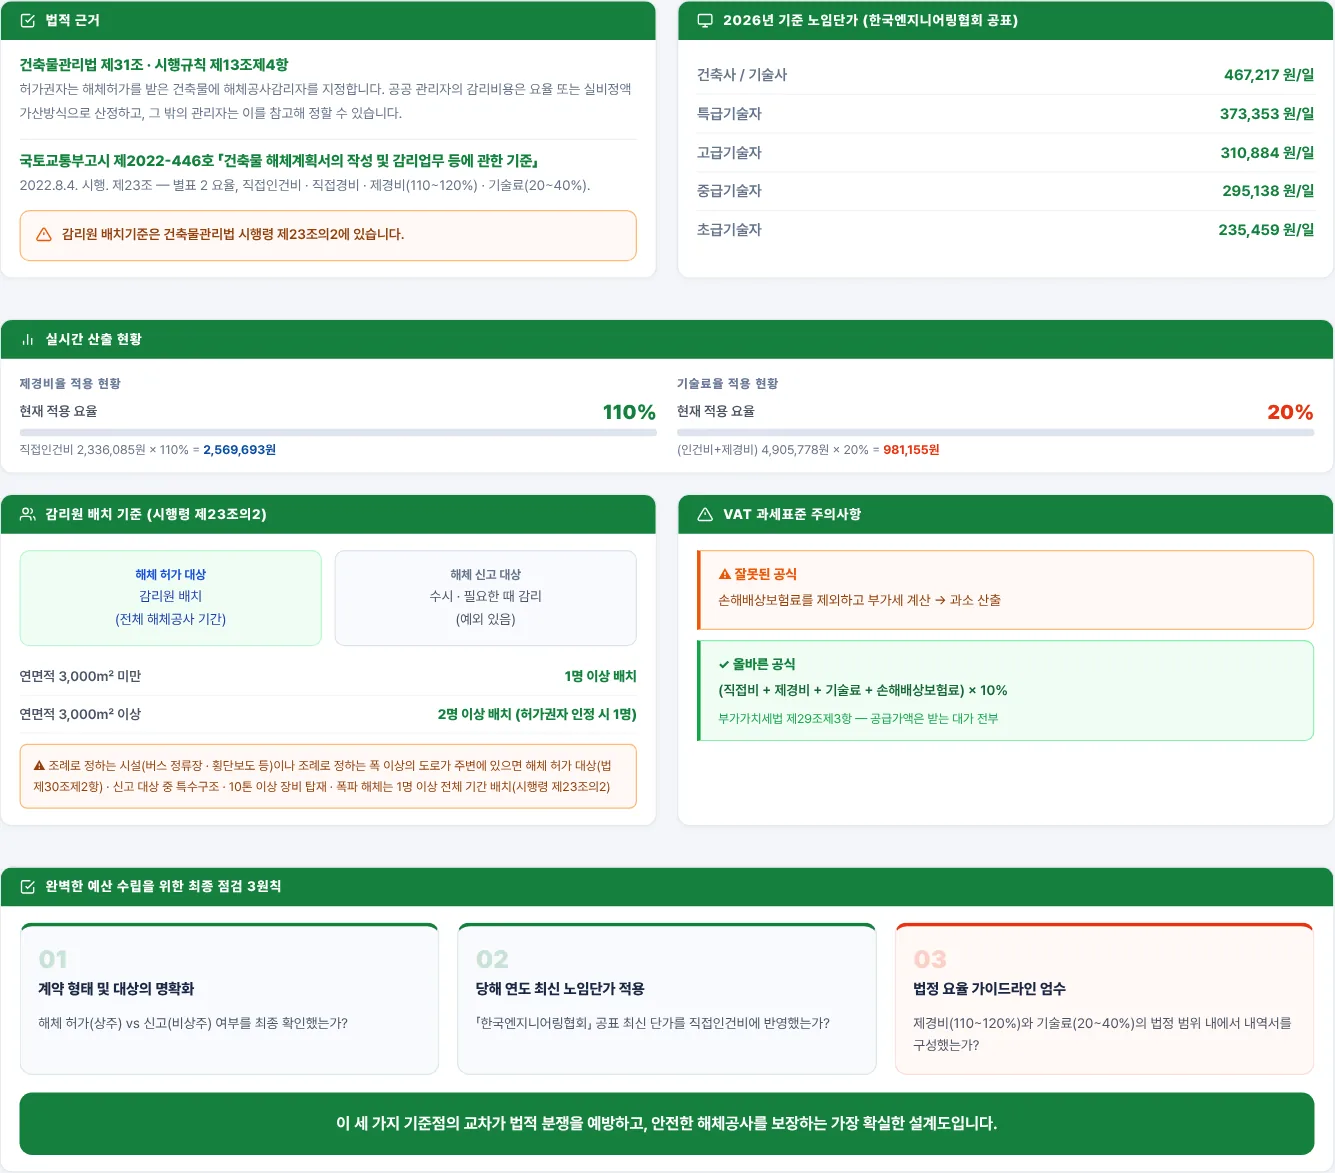
Task: Click the checklist icon beside 완벽한 예산 수립
Action: (28, 886)
